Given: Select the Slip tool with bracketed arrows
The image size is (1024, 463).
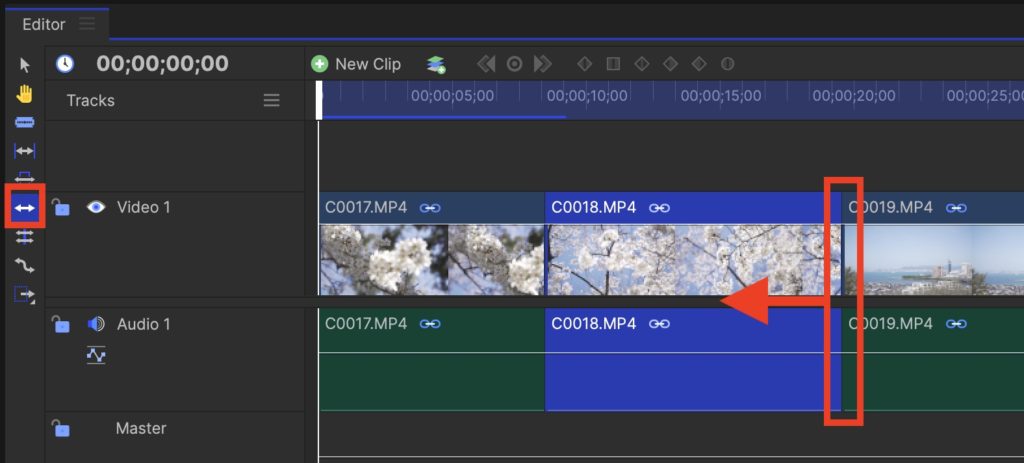Looking at the screenshot, I should [x=25, y=152].
